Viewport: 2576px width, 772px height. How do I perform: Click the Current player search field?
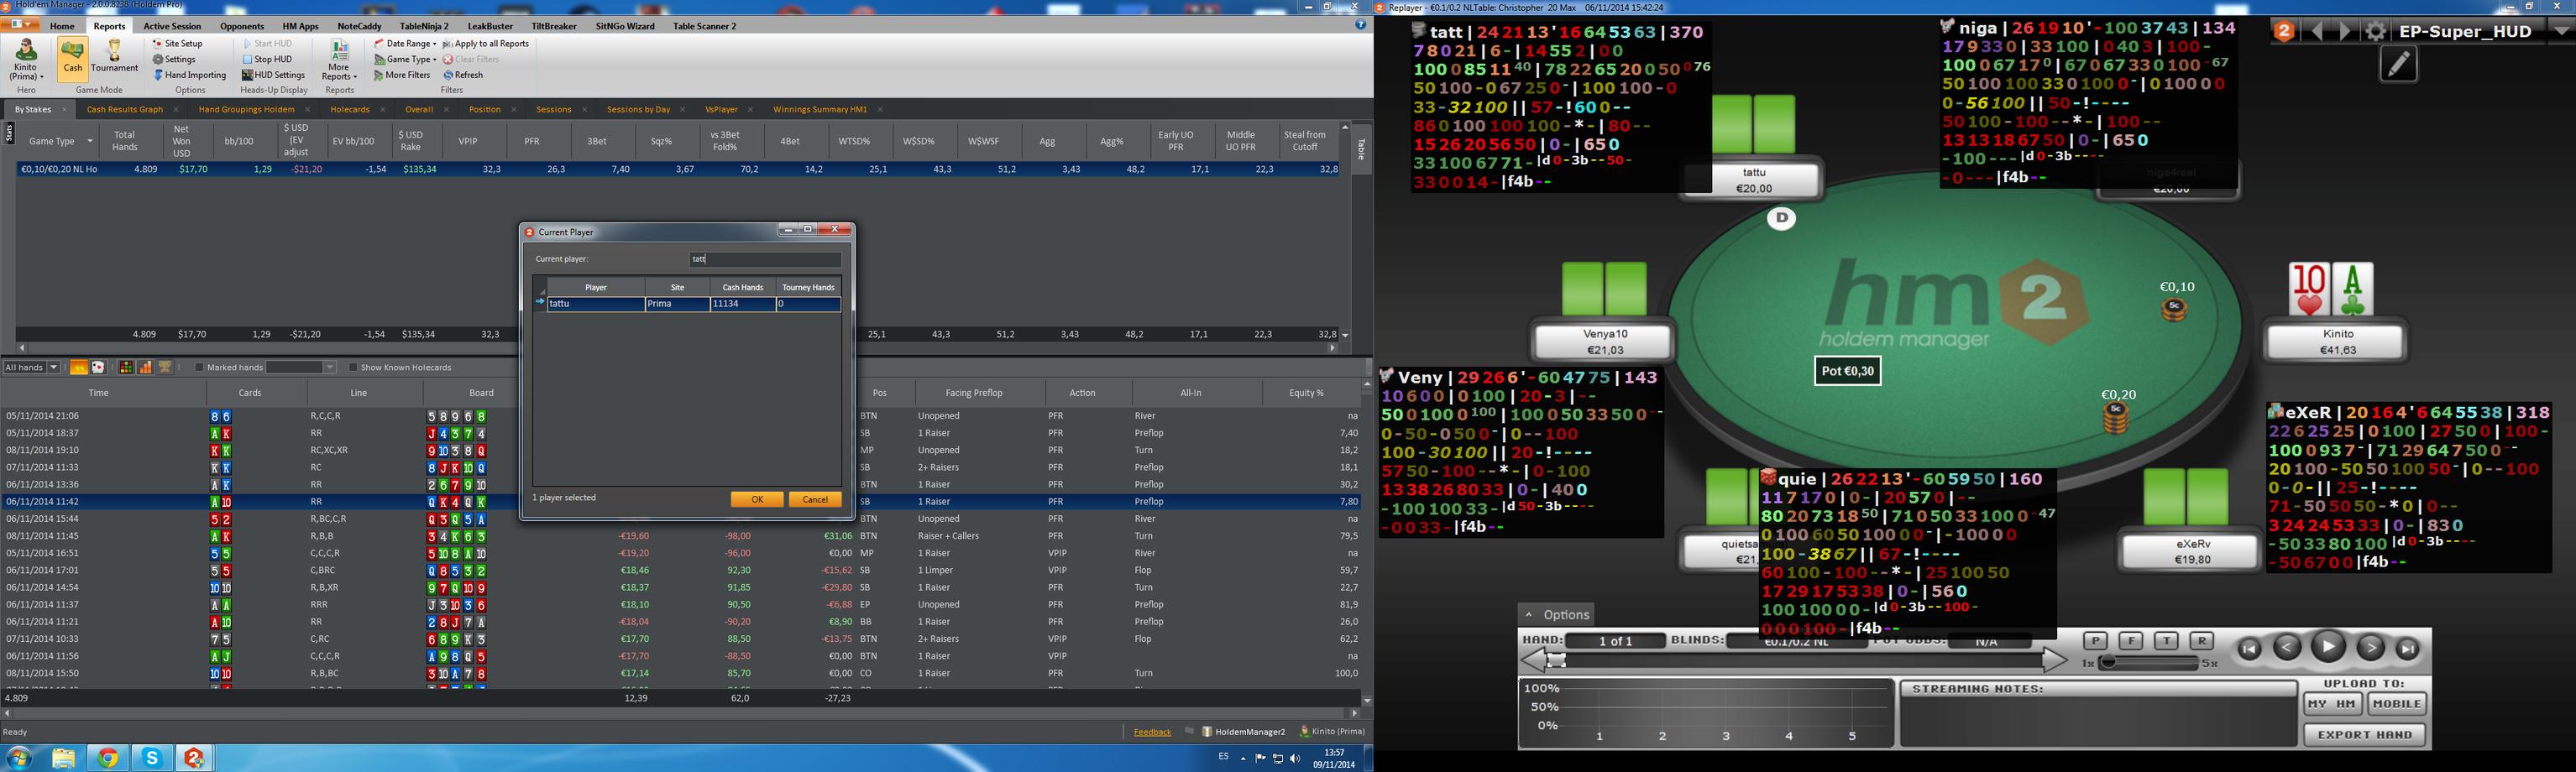(x=765, y=260)
